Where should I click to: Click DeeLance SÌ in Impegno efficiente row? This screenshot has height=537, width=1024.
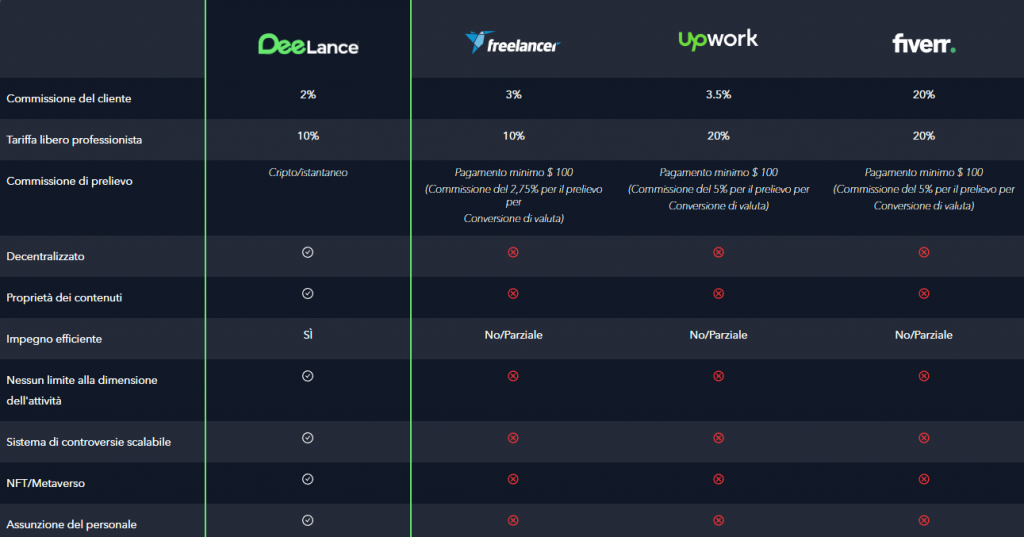pyautogui.click(x=308, y=334)
